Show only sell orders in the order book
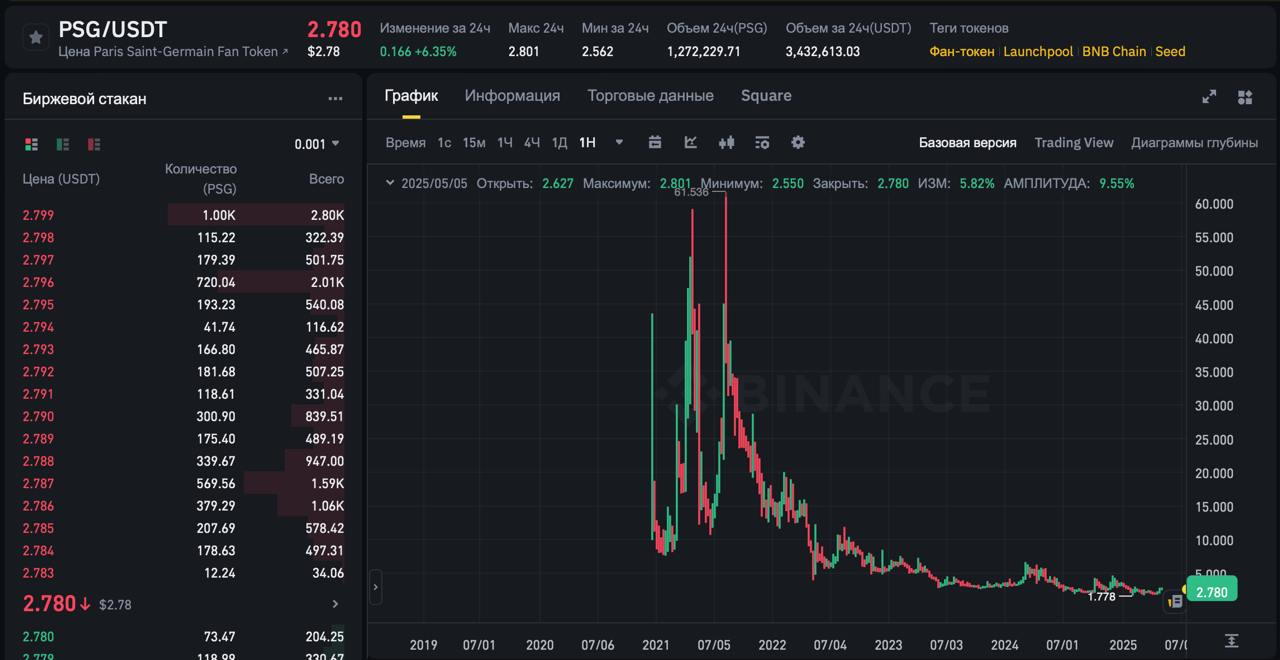The image size is (1280, 660). coord(94,144)
